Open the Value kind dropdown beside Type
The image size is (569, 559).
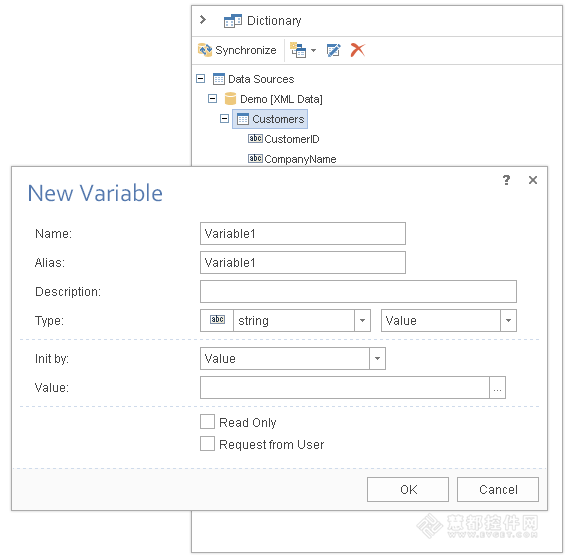point(508,320)
